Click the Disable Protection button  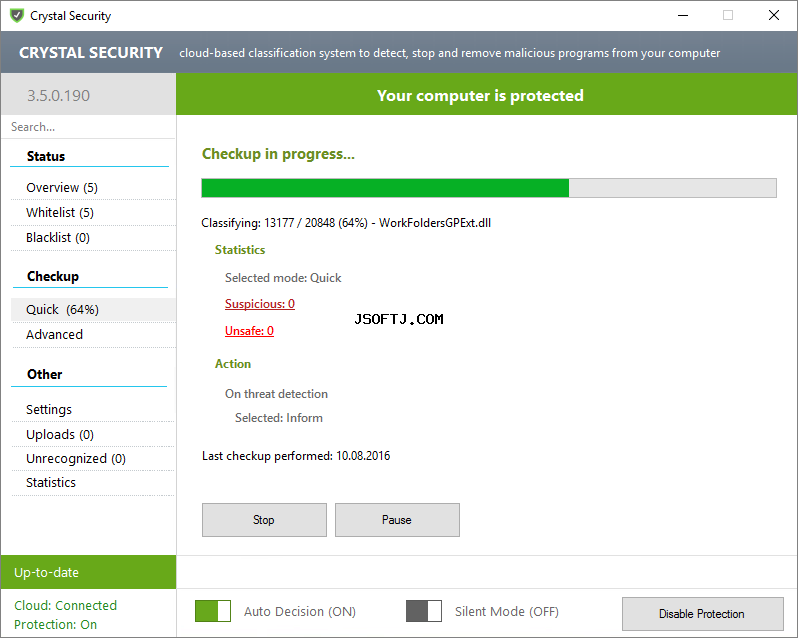[702, 614]
